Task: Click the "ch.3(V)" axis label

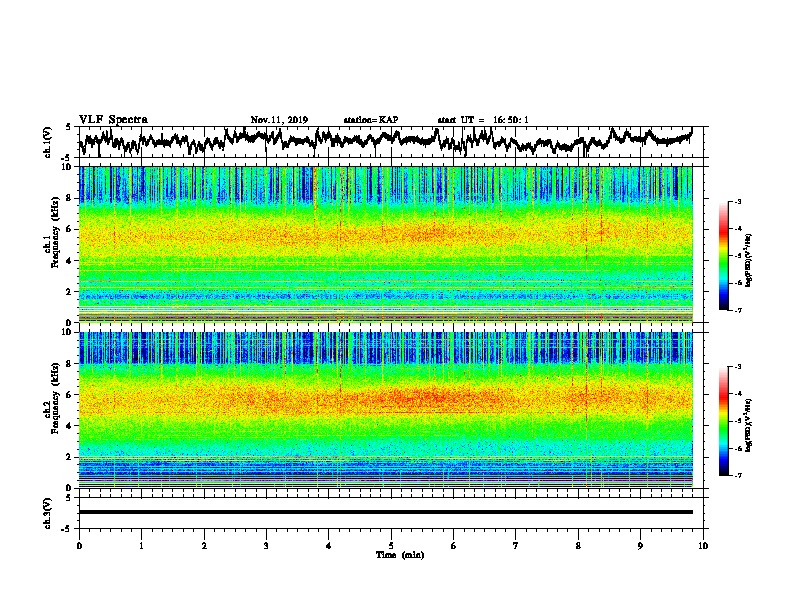Action: coord(48,513)
